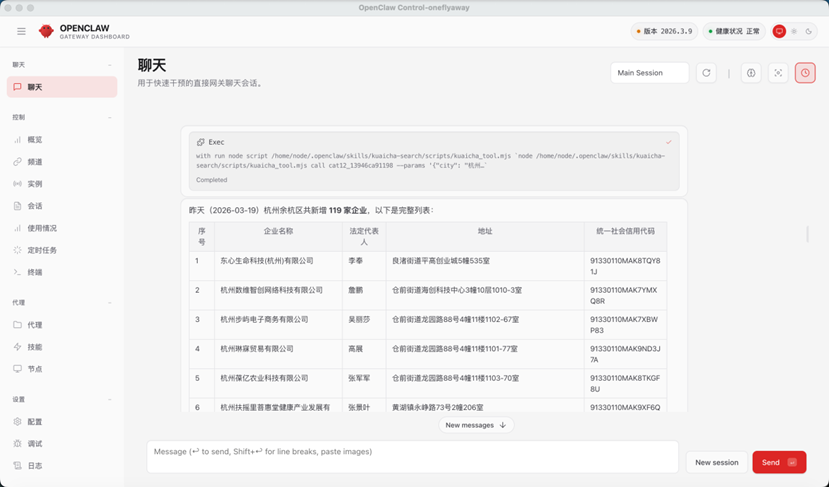829x487 pixels.
Task: Click the red OpenClaw lobster logo
Action: coord(47,31)
